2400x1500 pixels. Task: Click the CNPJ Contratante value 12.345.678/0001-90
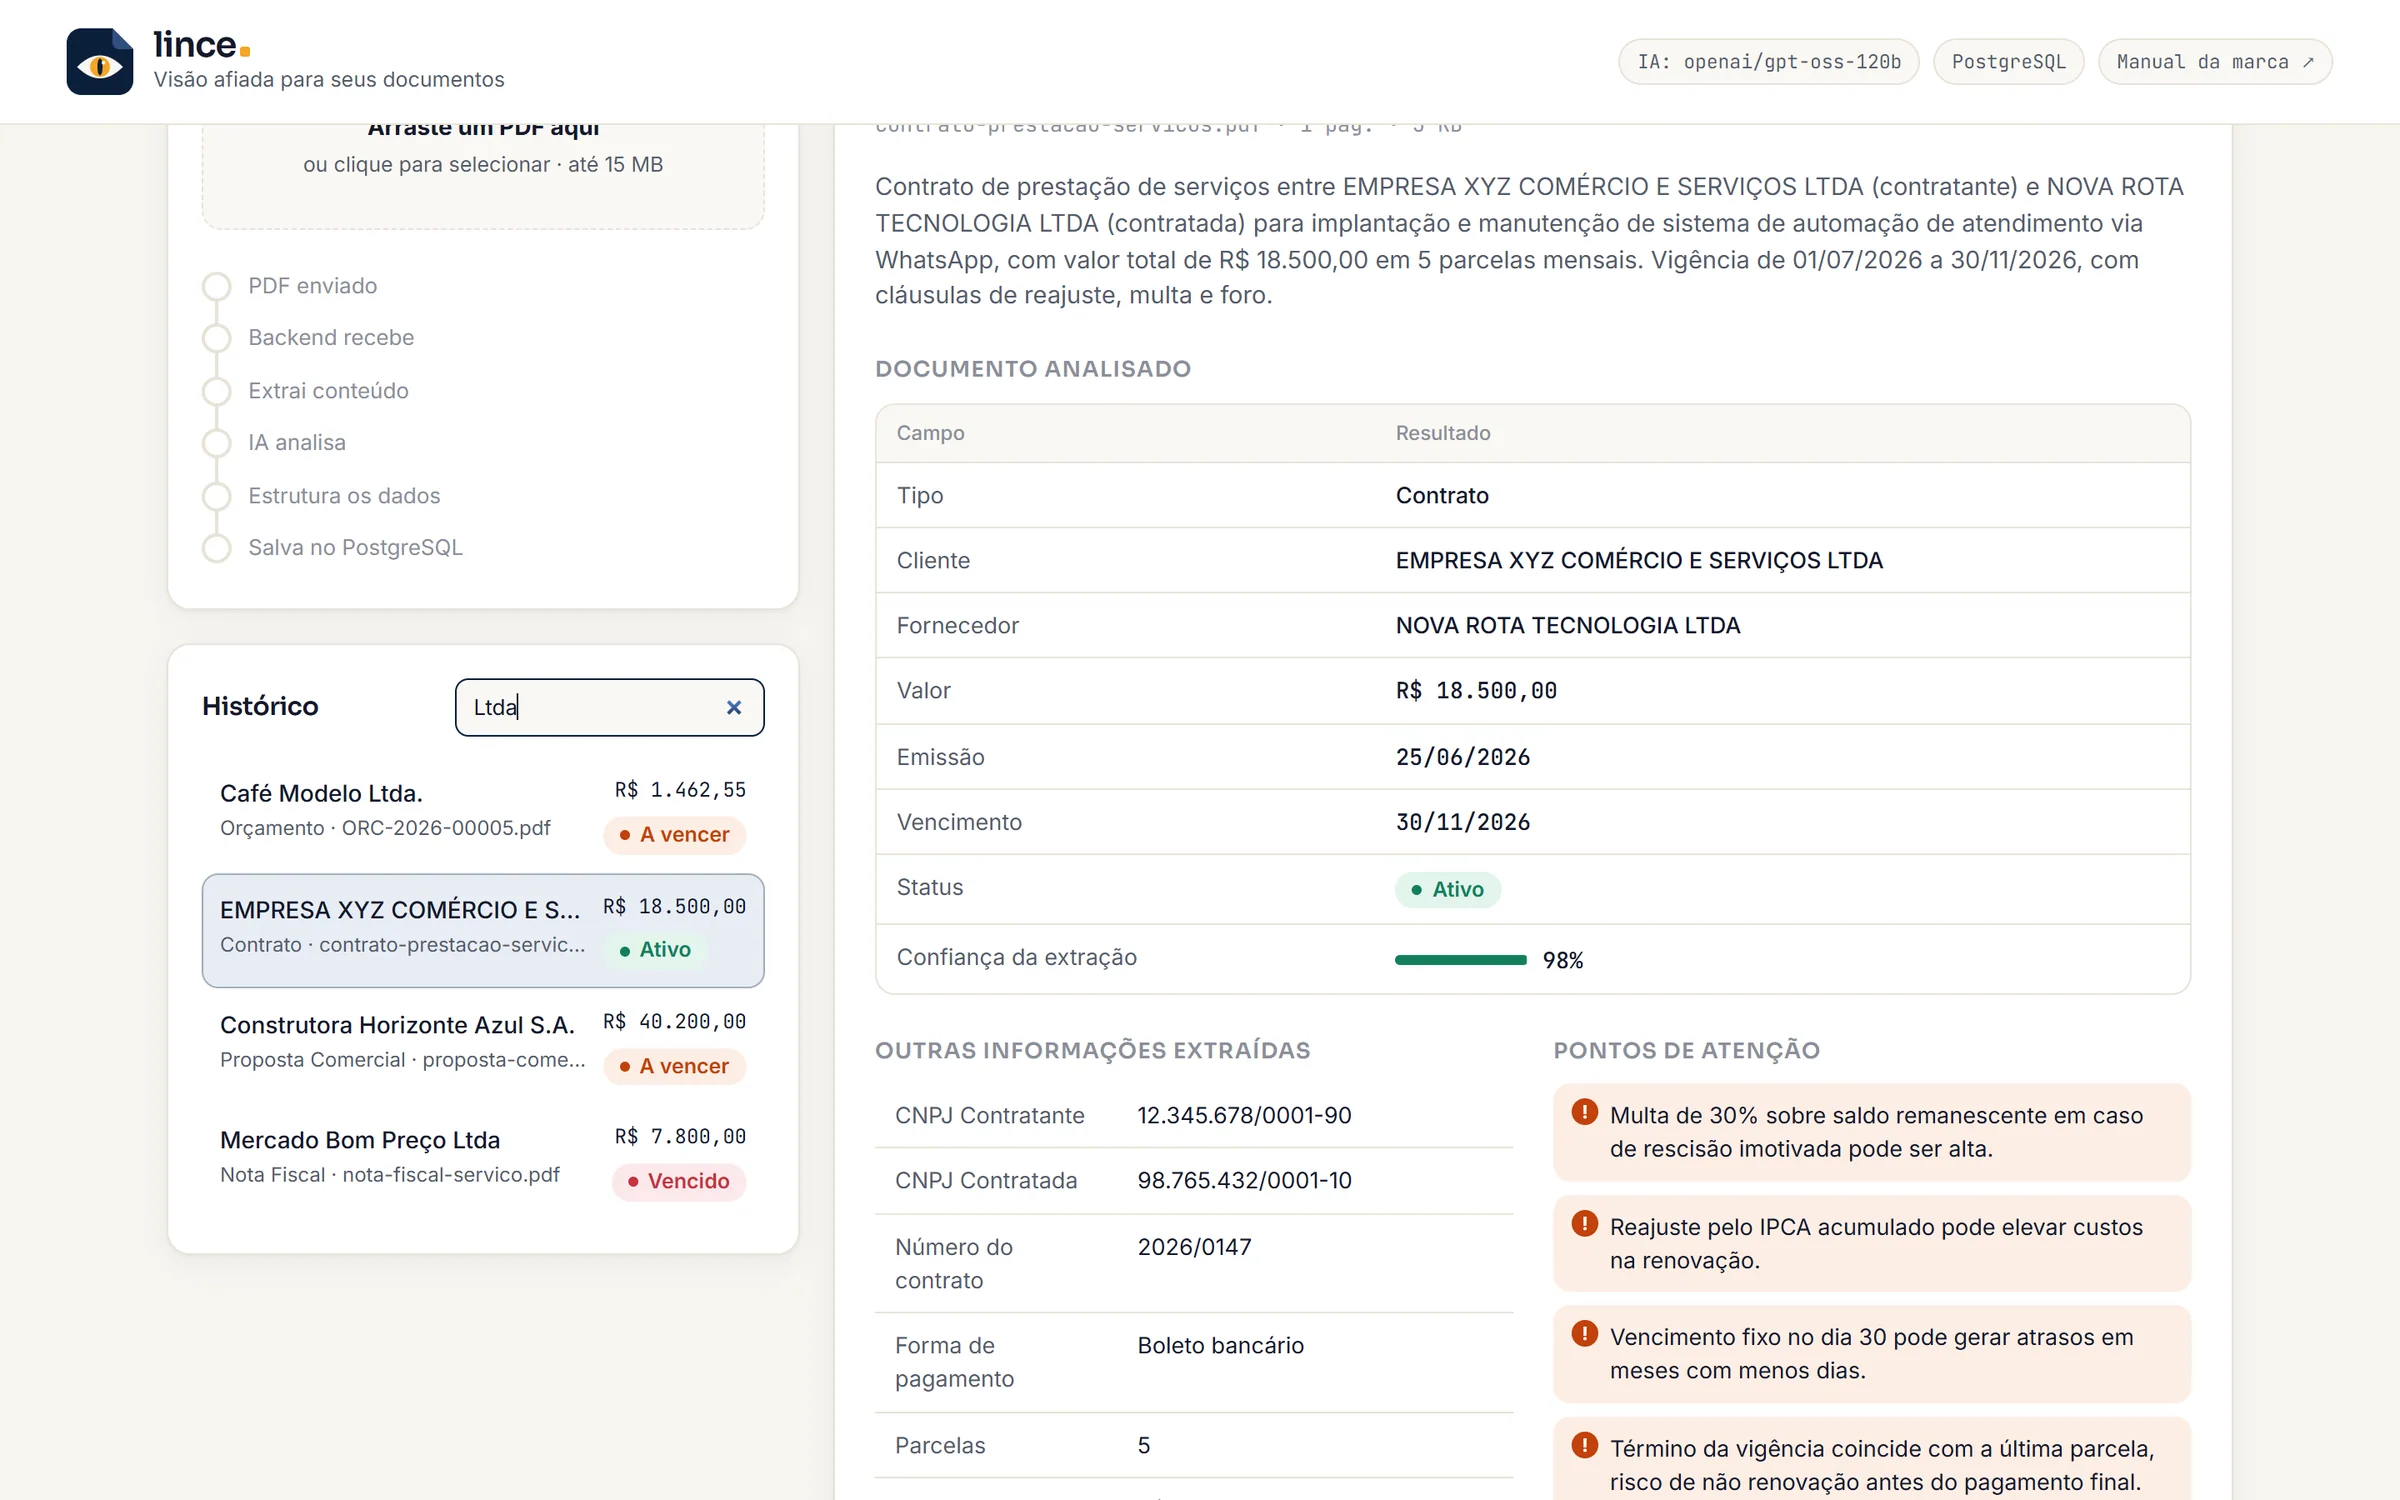coord(1244,1115)
